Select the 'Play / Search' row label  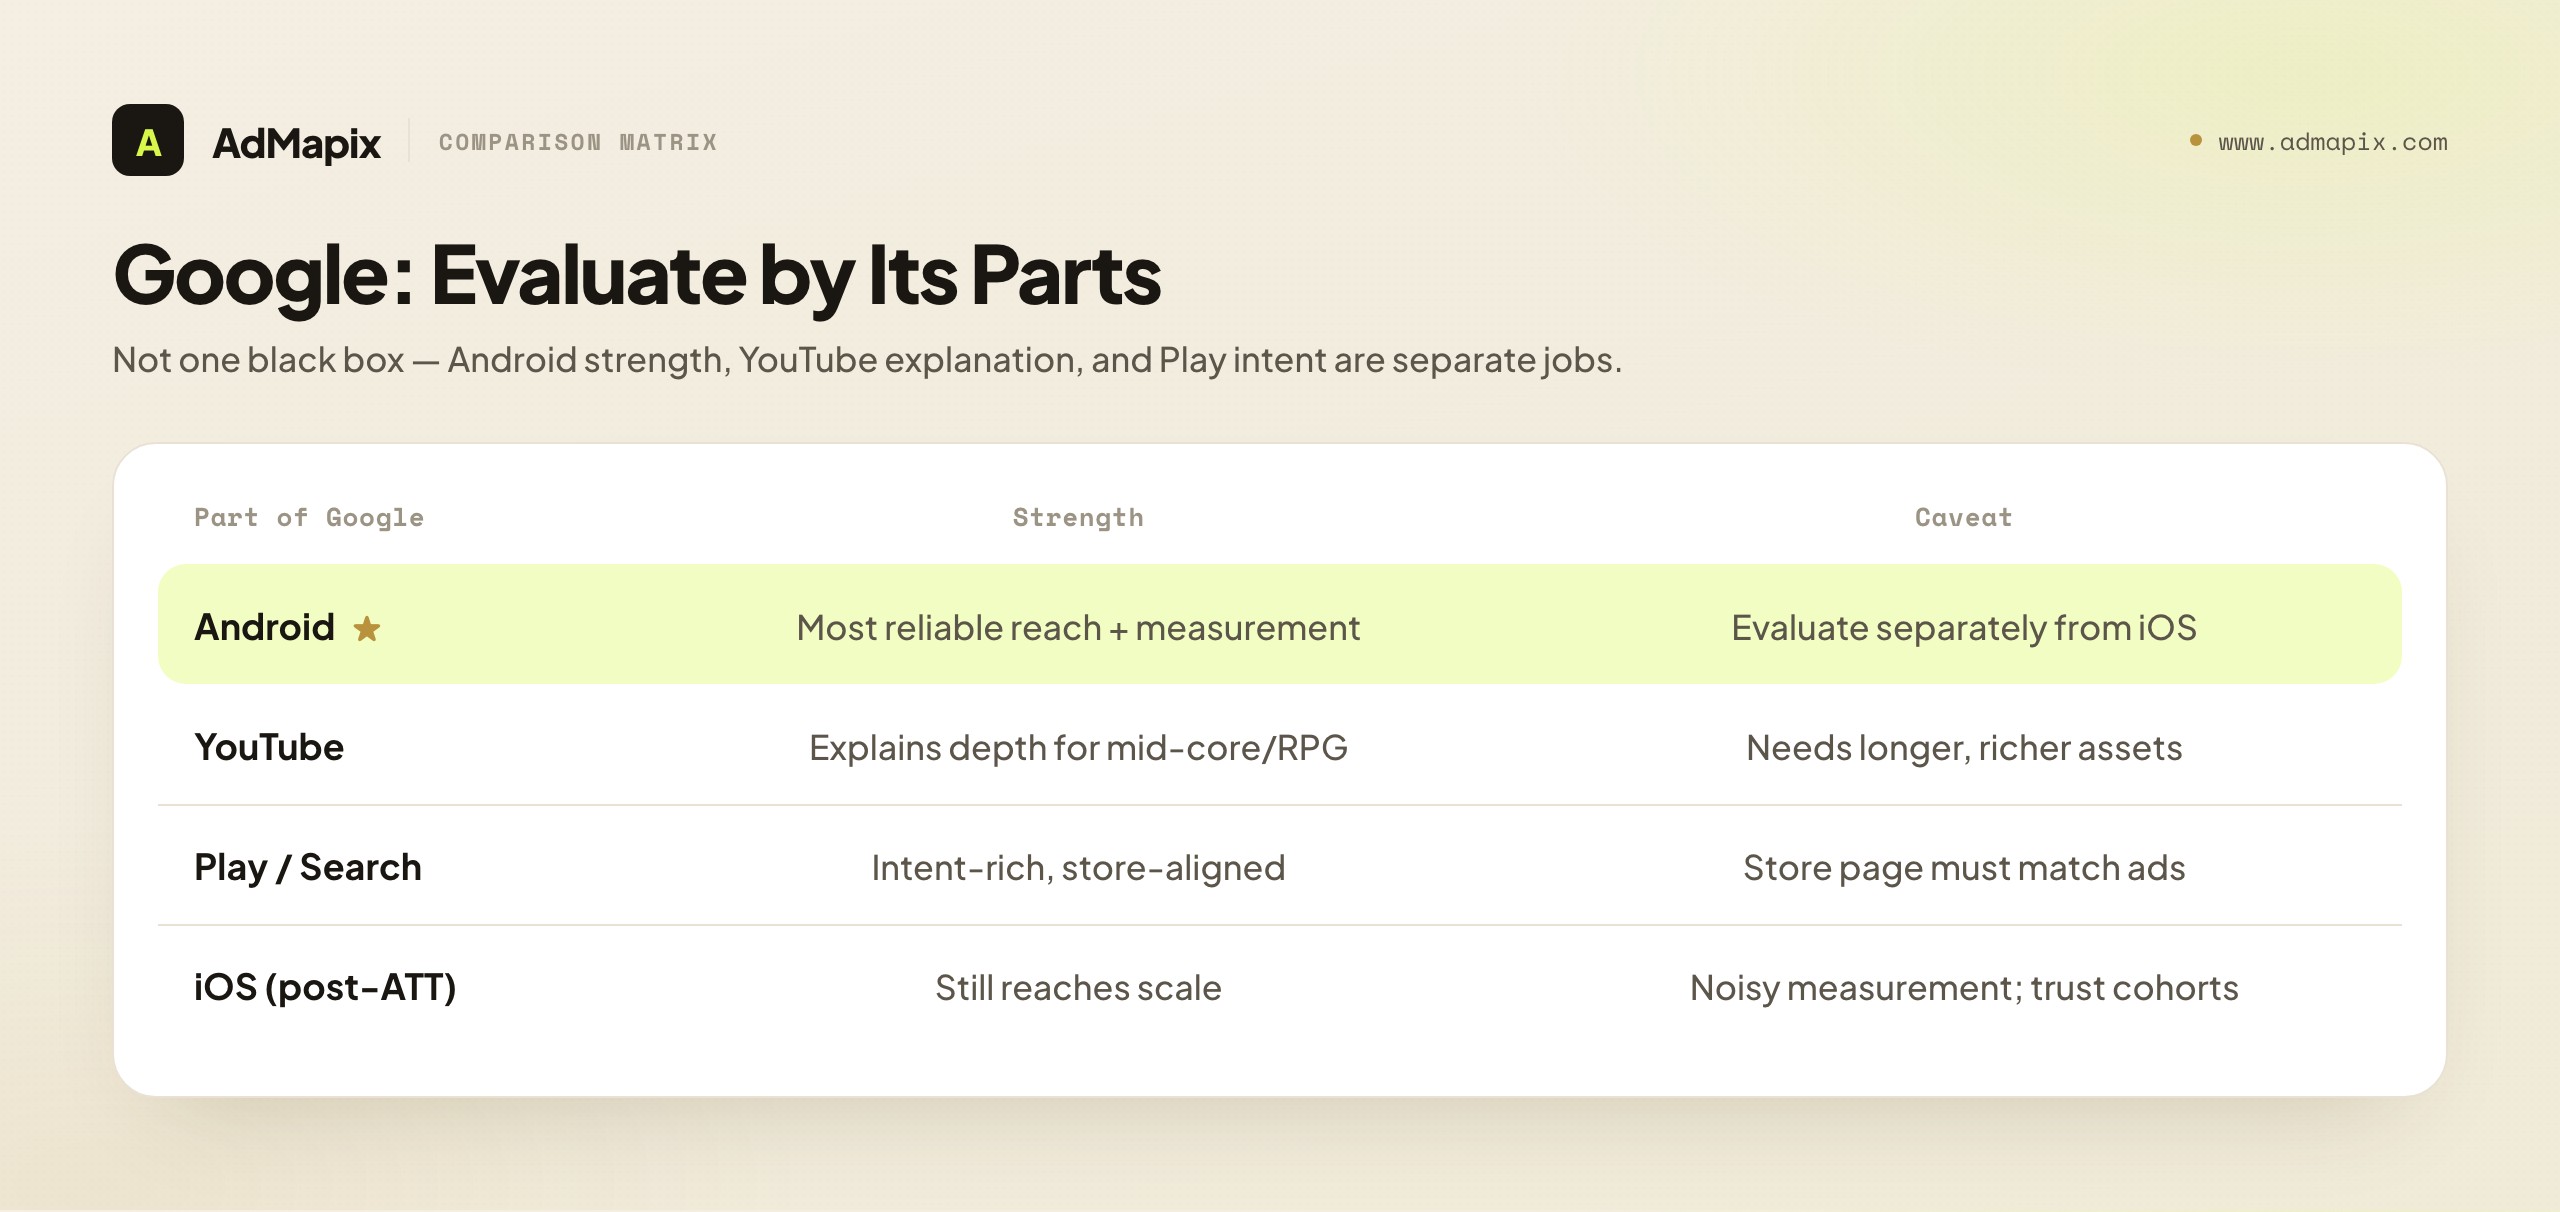[308, 867]
